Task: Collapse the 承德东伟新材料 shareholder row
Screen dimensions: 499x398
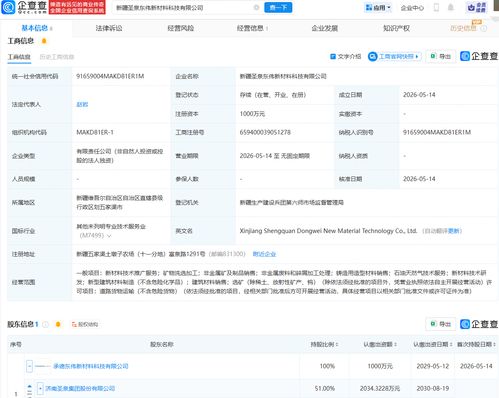Action: click(29, 366)
